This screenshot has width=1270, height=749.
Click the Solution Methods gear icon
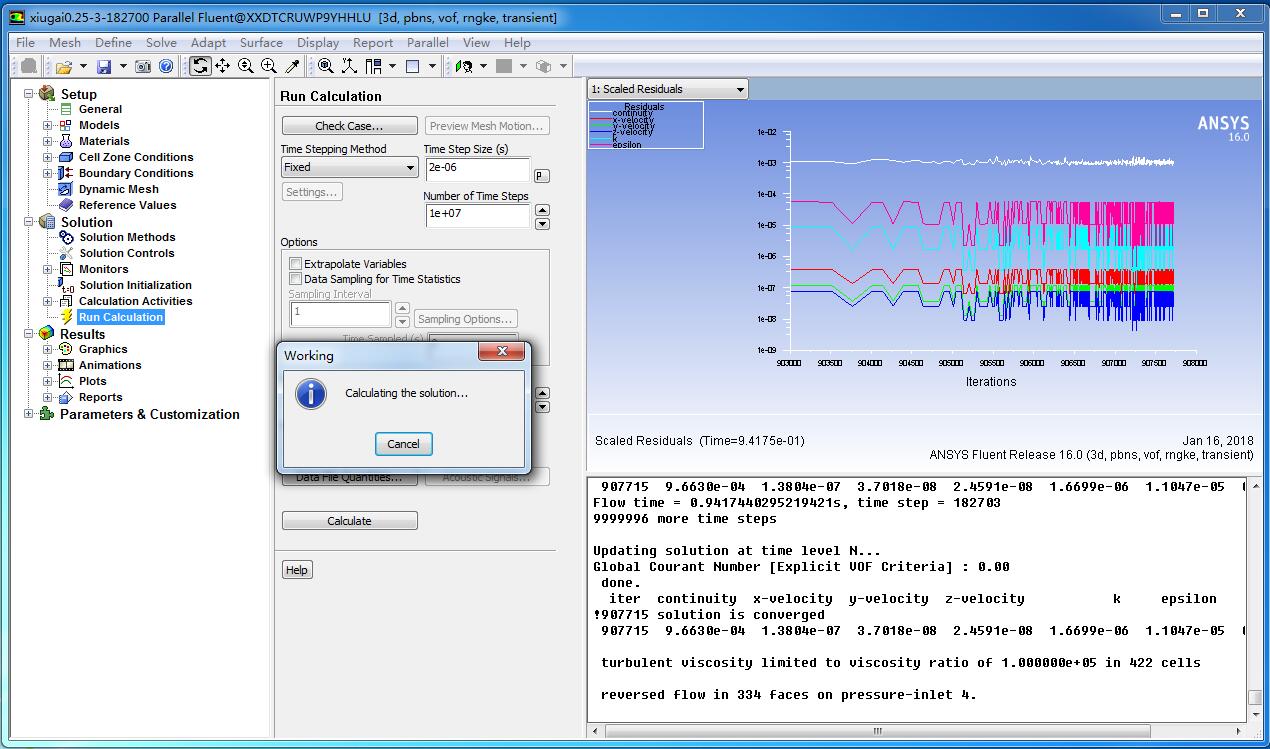(67, 237)
